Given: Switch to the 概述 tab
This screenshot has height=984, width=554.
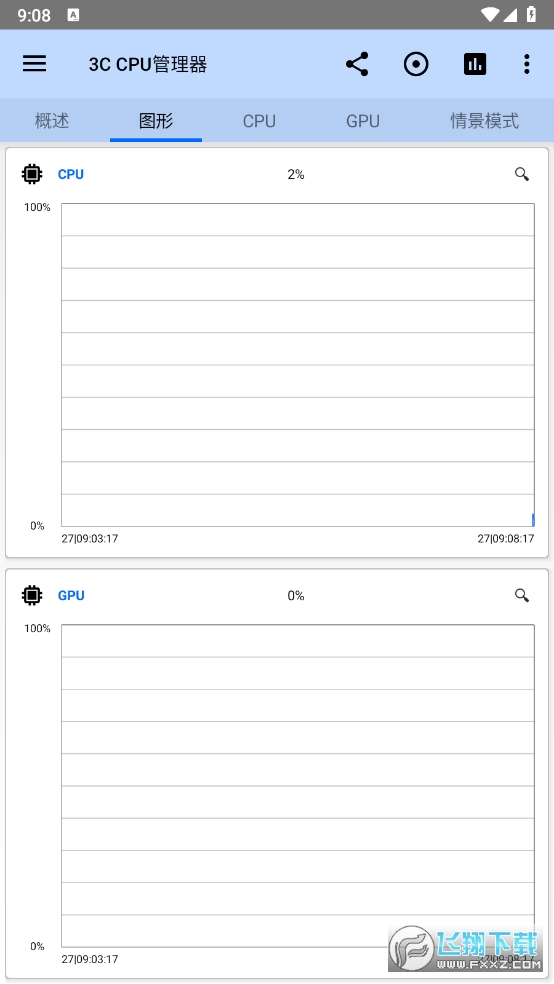Looking at the screenshot, I should 51,120.
